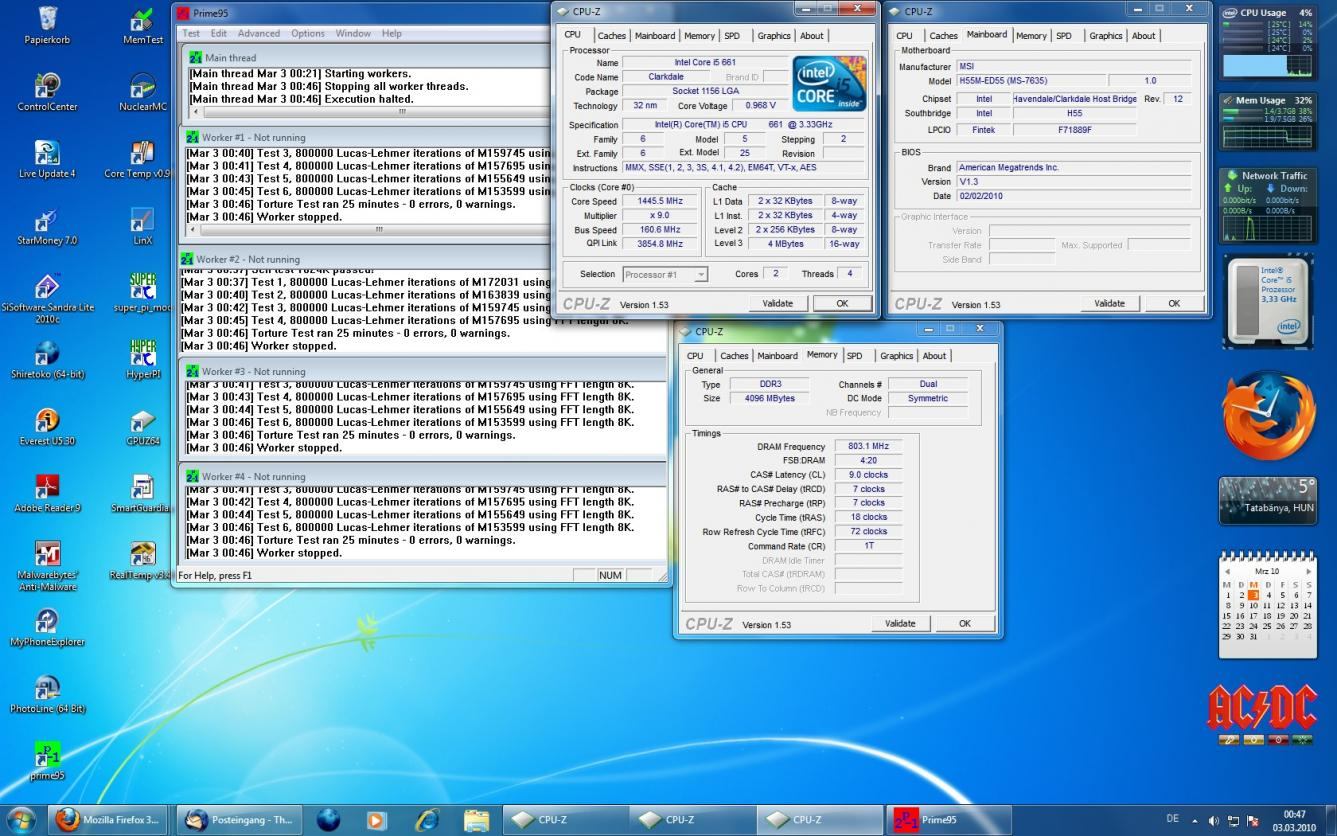Image resolution: width=1337 pixels, height=836 pixels.
Task: Open Windows Explorer folder taskbar icon
Action: pyautogui.click(x=476, y=819)
